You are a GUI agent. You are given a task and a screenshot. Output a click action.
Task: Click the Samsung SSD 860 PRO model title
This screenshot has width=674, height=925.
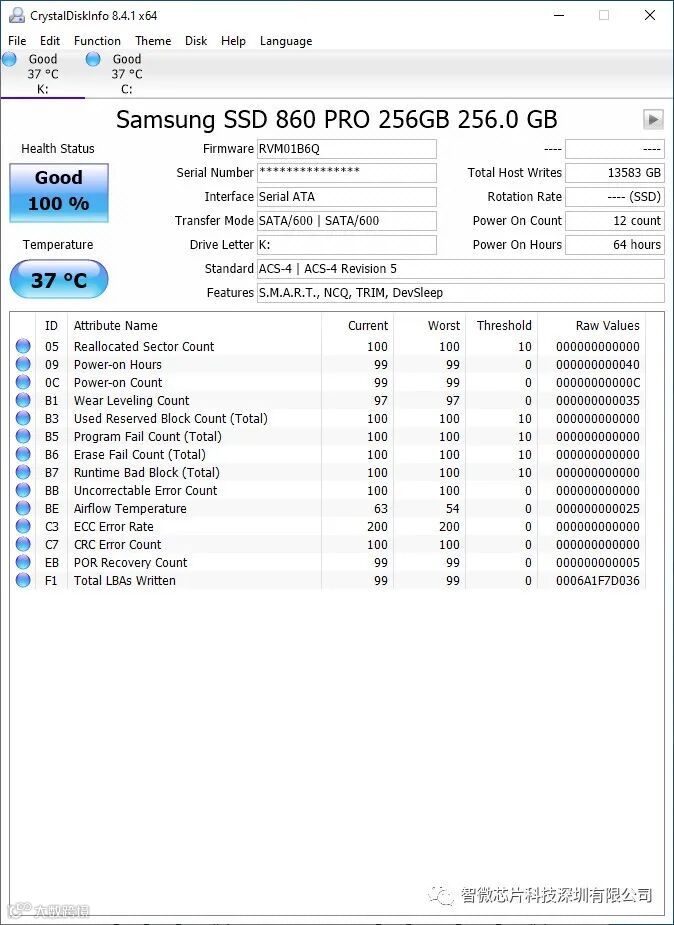(x=336, y=119)
